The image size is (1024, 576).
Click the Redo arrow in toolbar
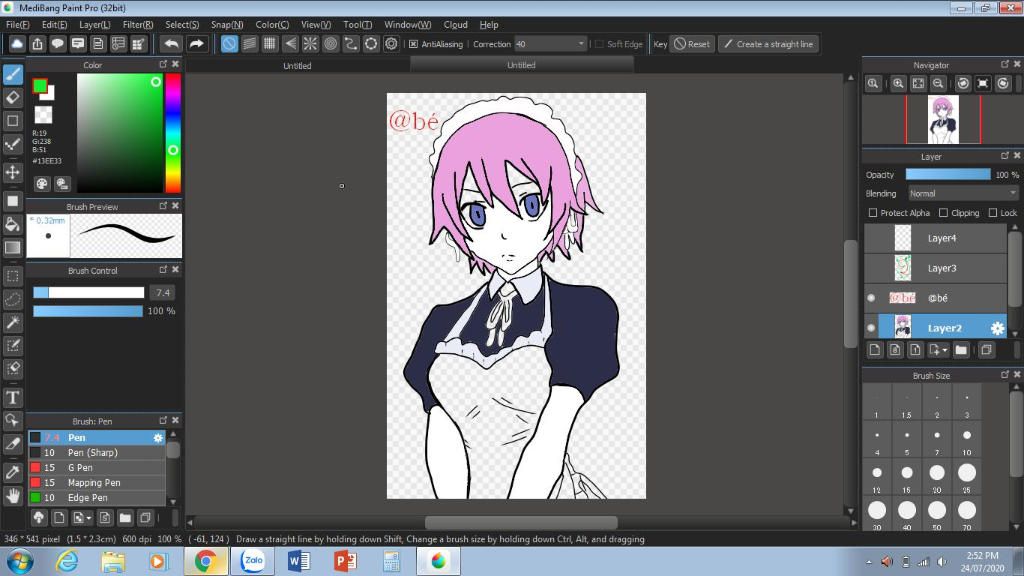[196, 44]
